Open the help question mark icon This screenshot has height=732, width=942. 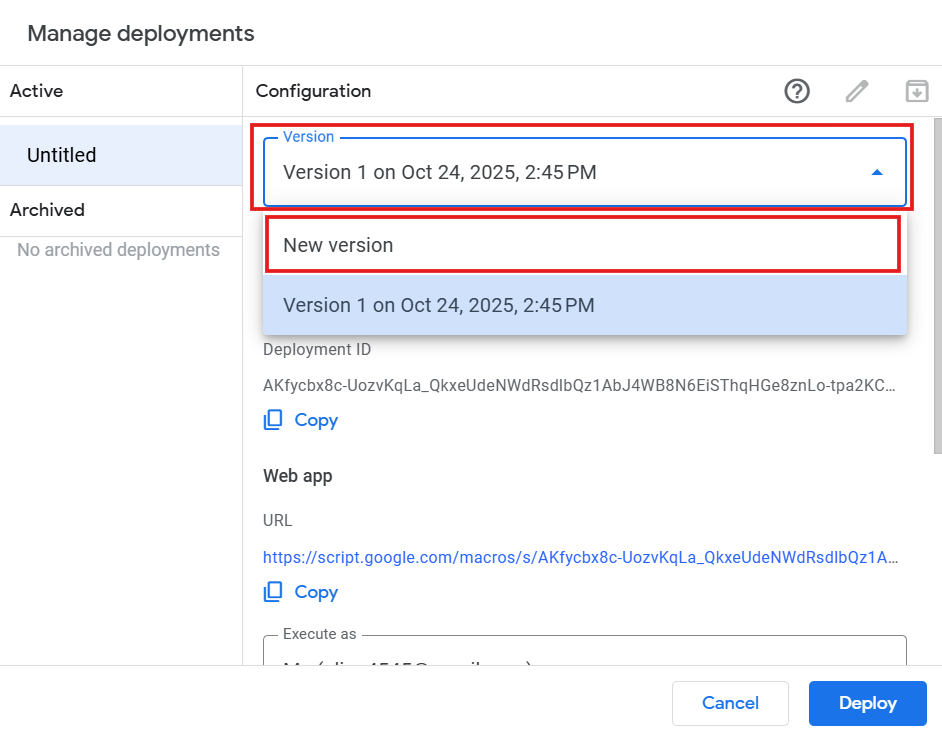pos(797,91)
